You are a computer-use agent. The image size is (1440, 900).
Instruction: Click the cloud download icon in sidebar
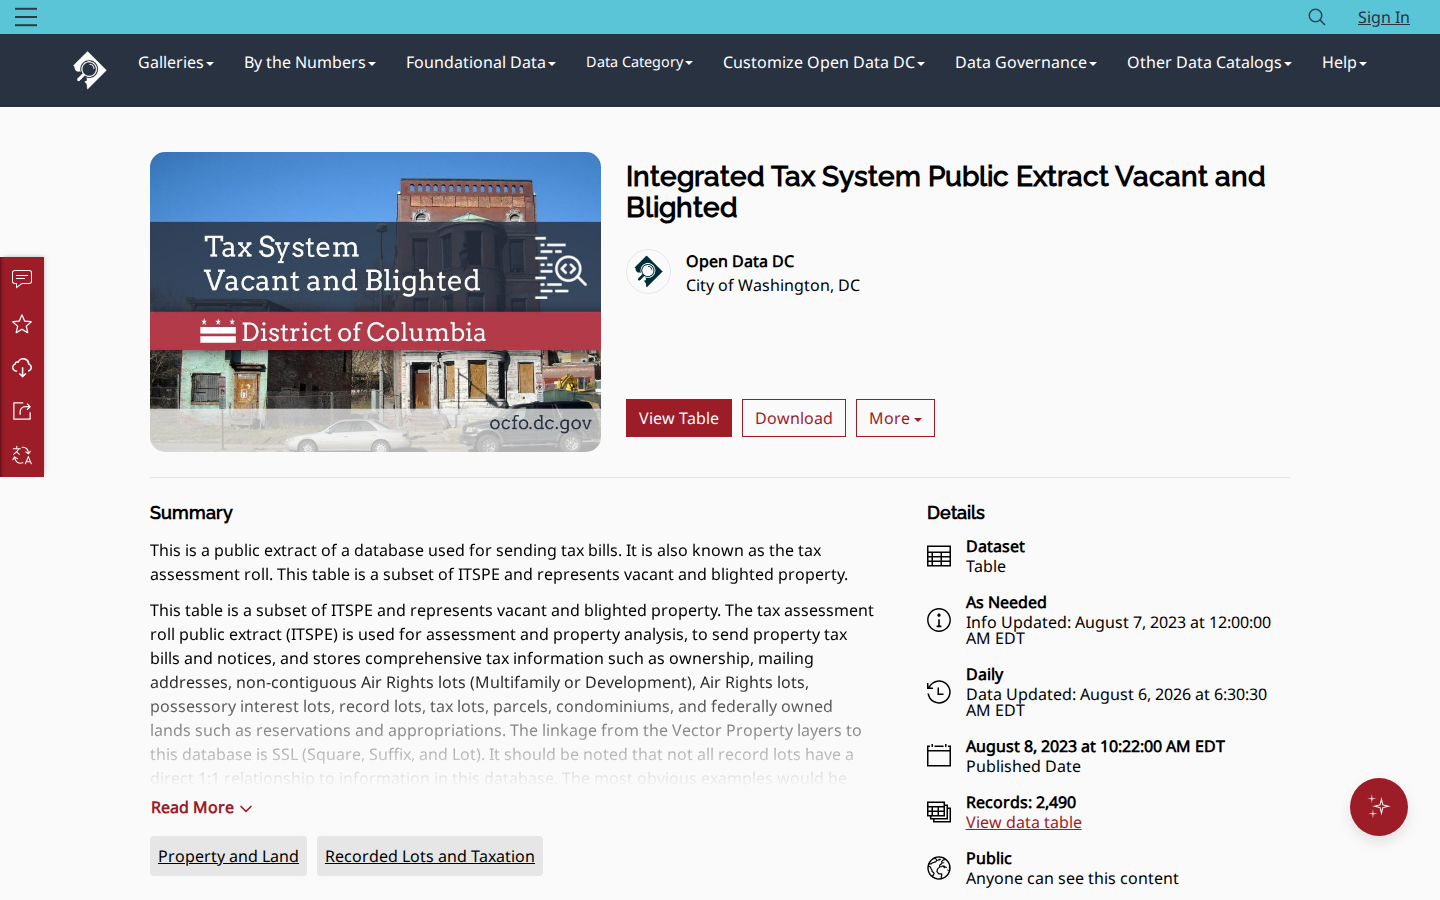click(x=22, y=367)
